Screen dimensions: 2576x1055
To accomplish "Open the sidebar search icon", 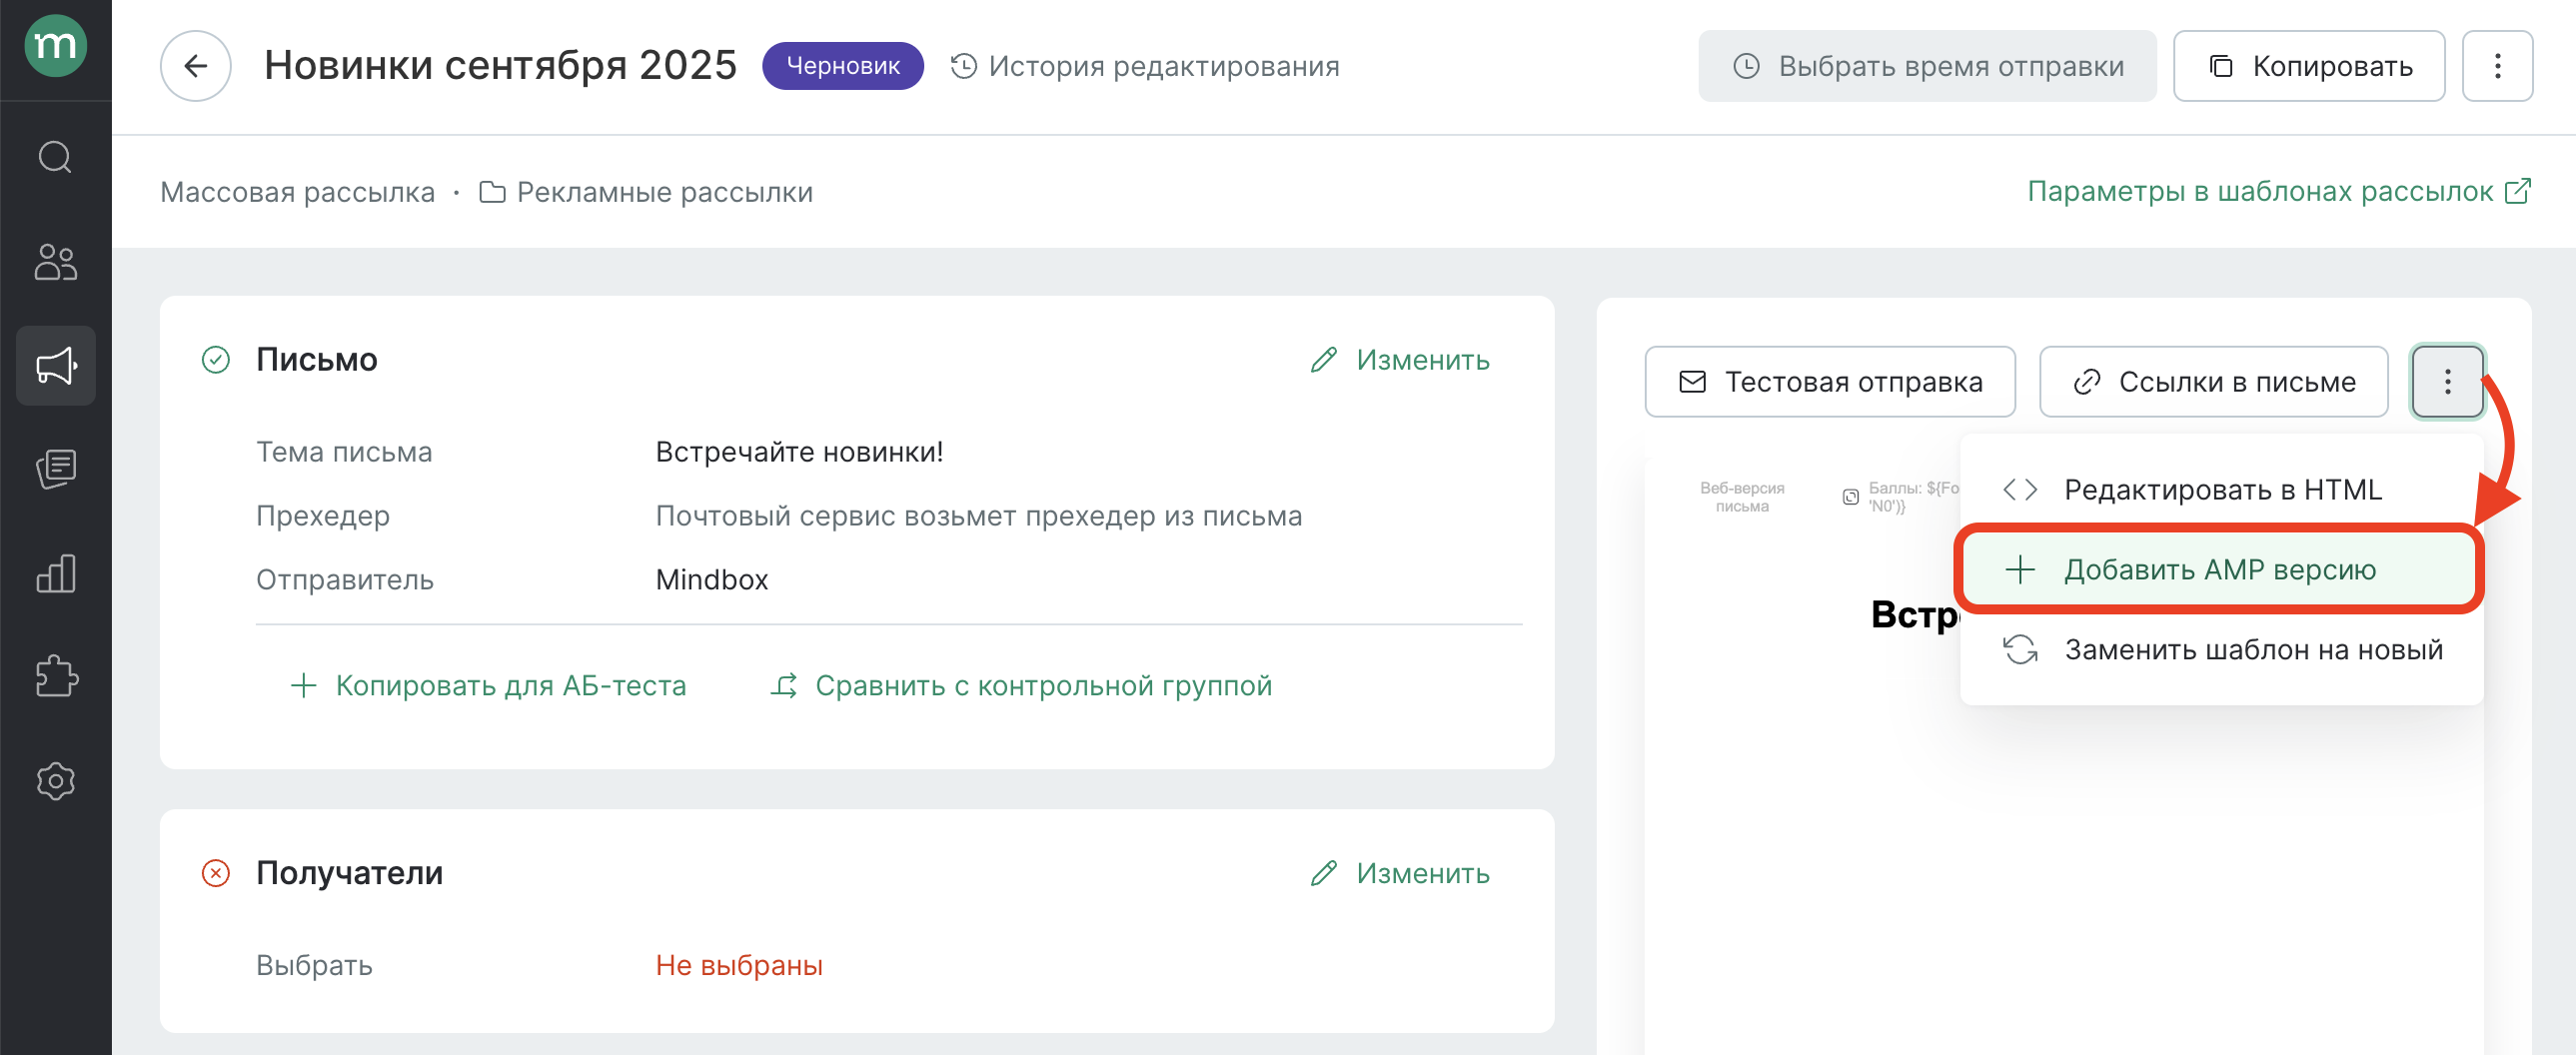I will click(x=56, y=157).
